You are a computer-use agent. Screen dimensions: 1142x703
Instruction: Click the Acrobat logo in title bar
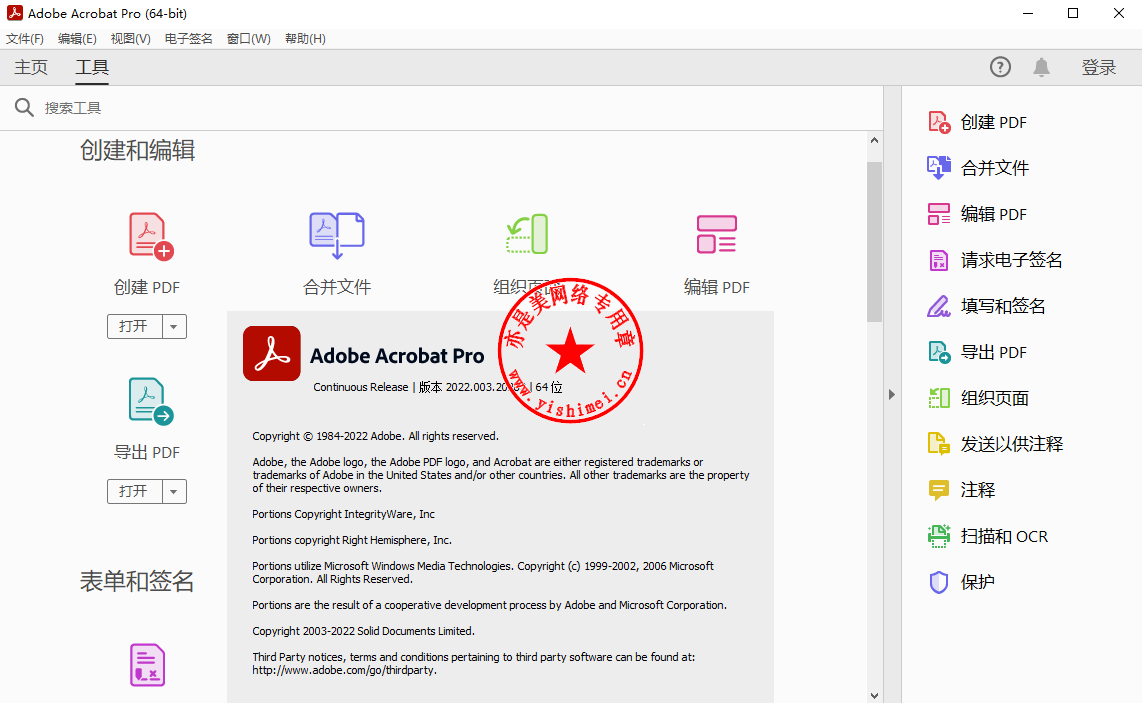[15, 13]
